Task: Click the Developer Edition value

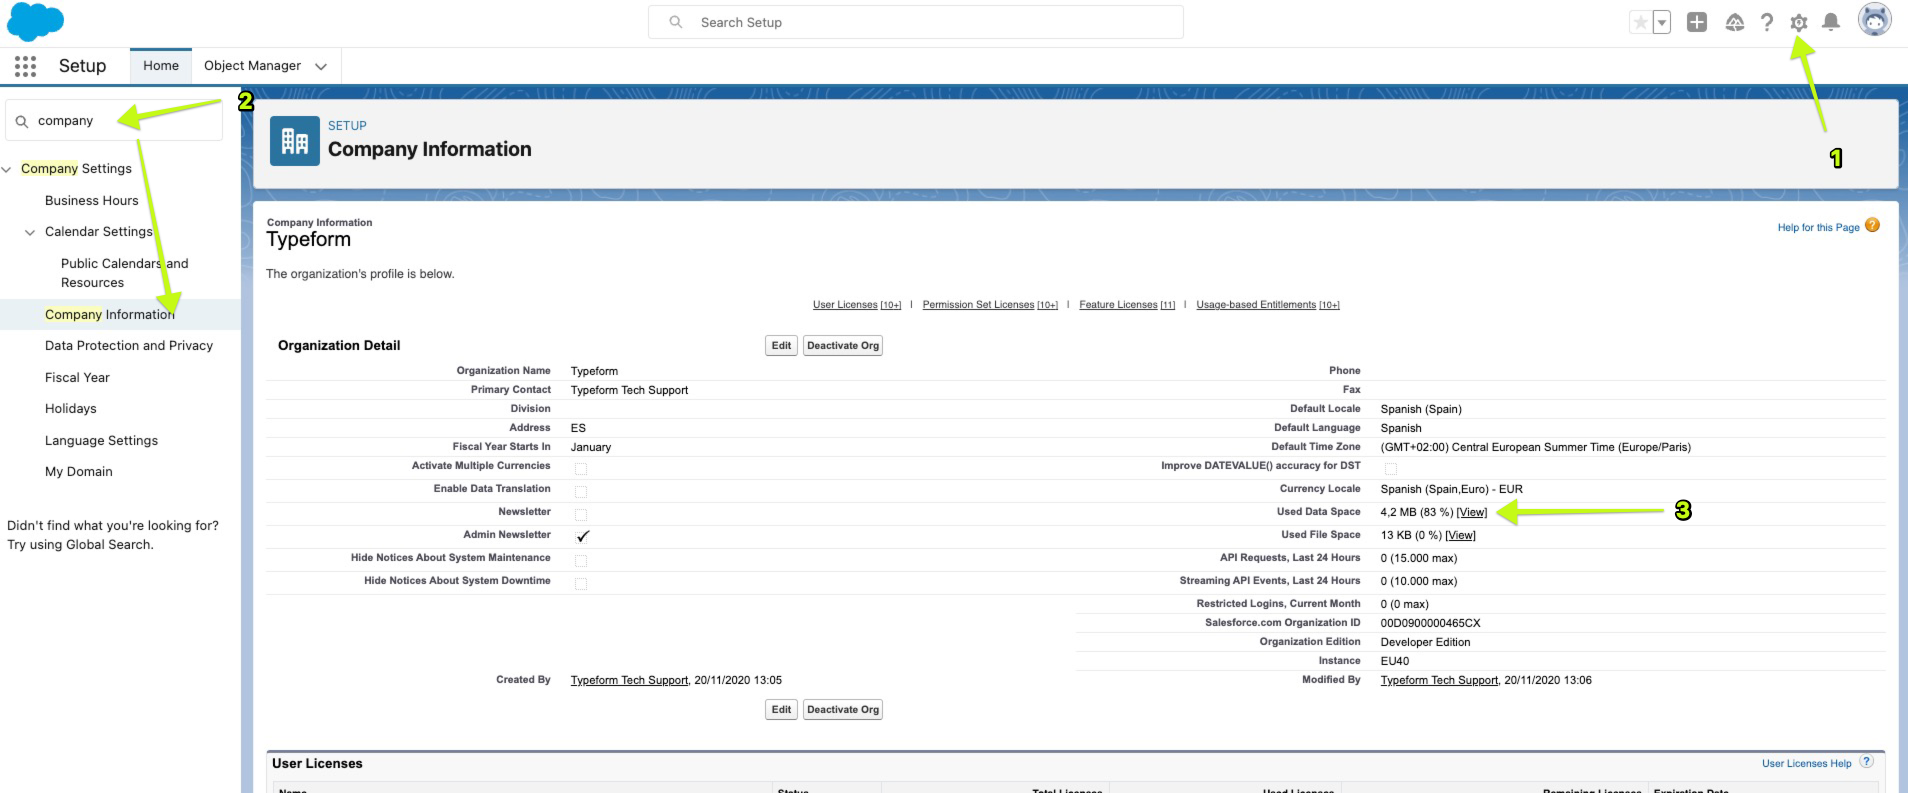Action: tap(1425, 642)
